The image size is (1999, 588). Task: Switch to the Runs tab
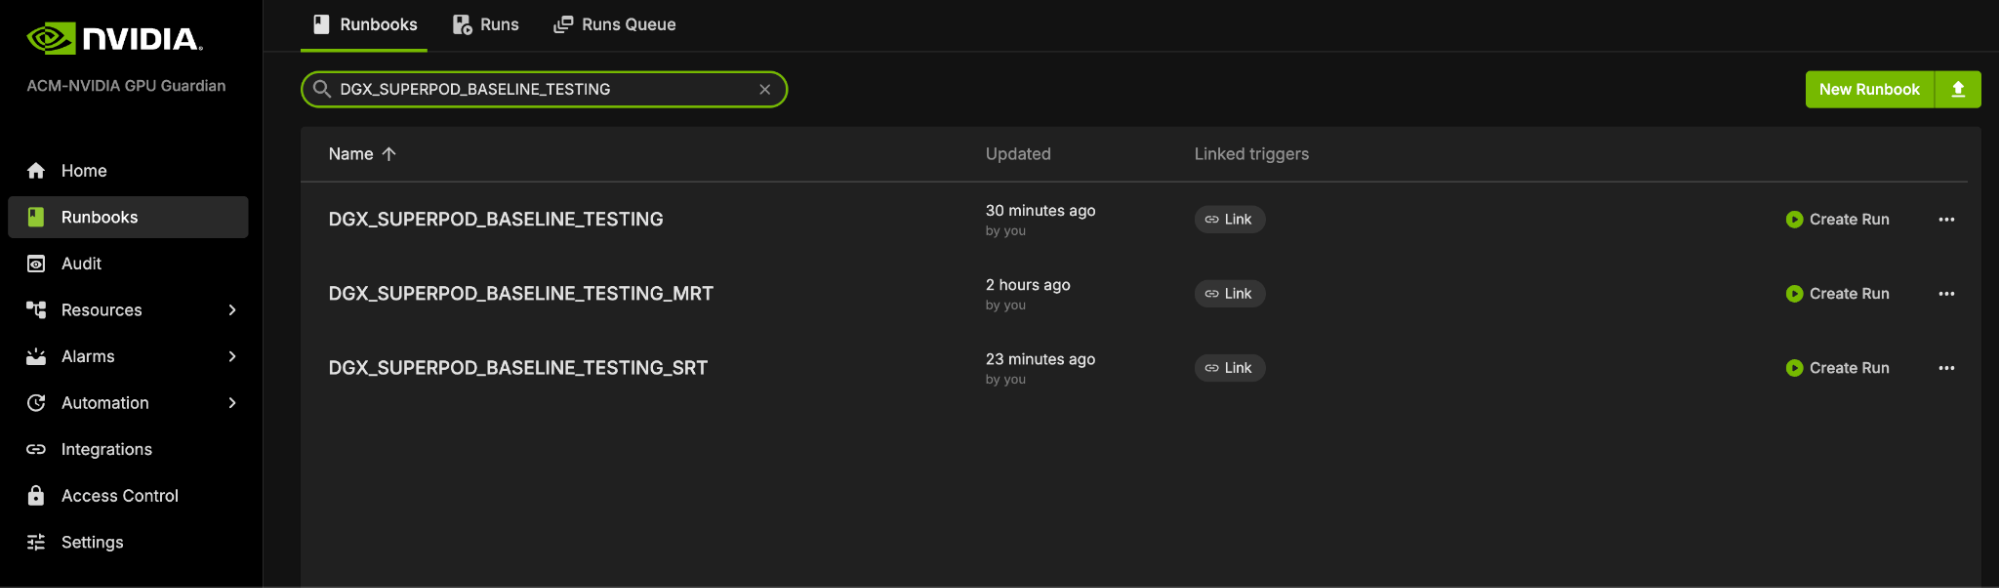(x=486, y=25)
